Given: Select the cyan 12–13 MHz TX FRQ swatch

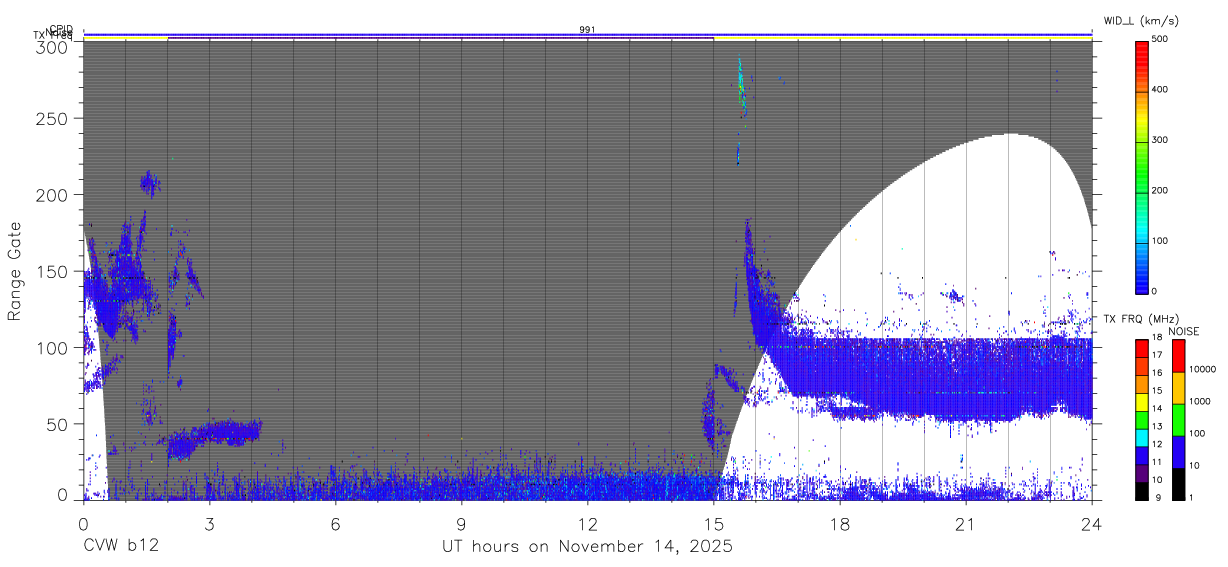Looking at the screenshot, I should tap(1141, 437).
